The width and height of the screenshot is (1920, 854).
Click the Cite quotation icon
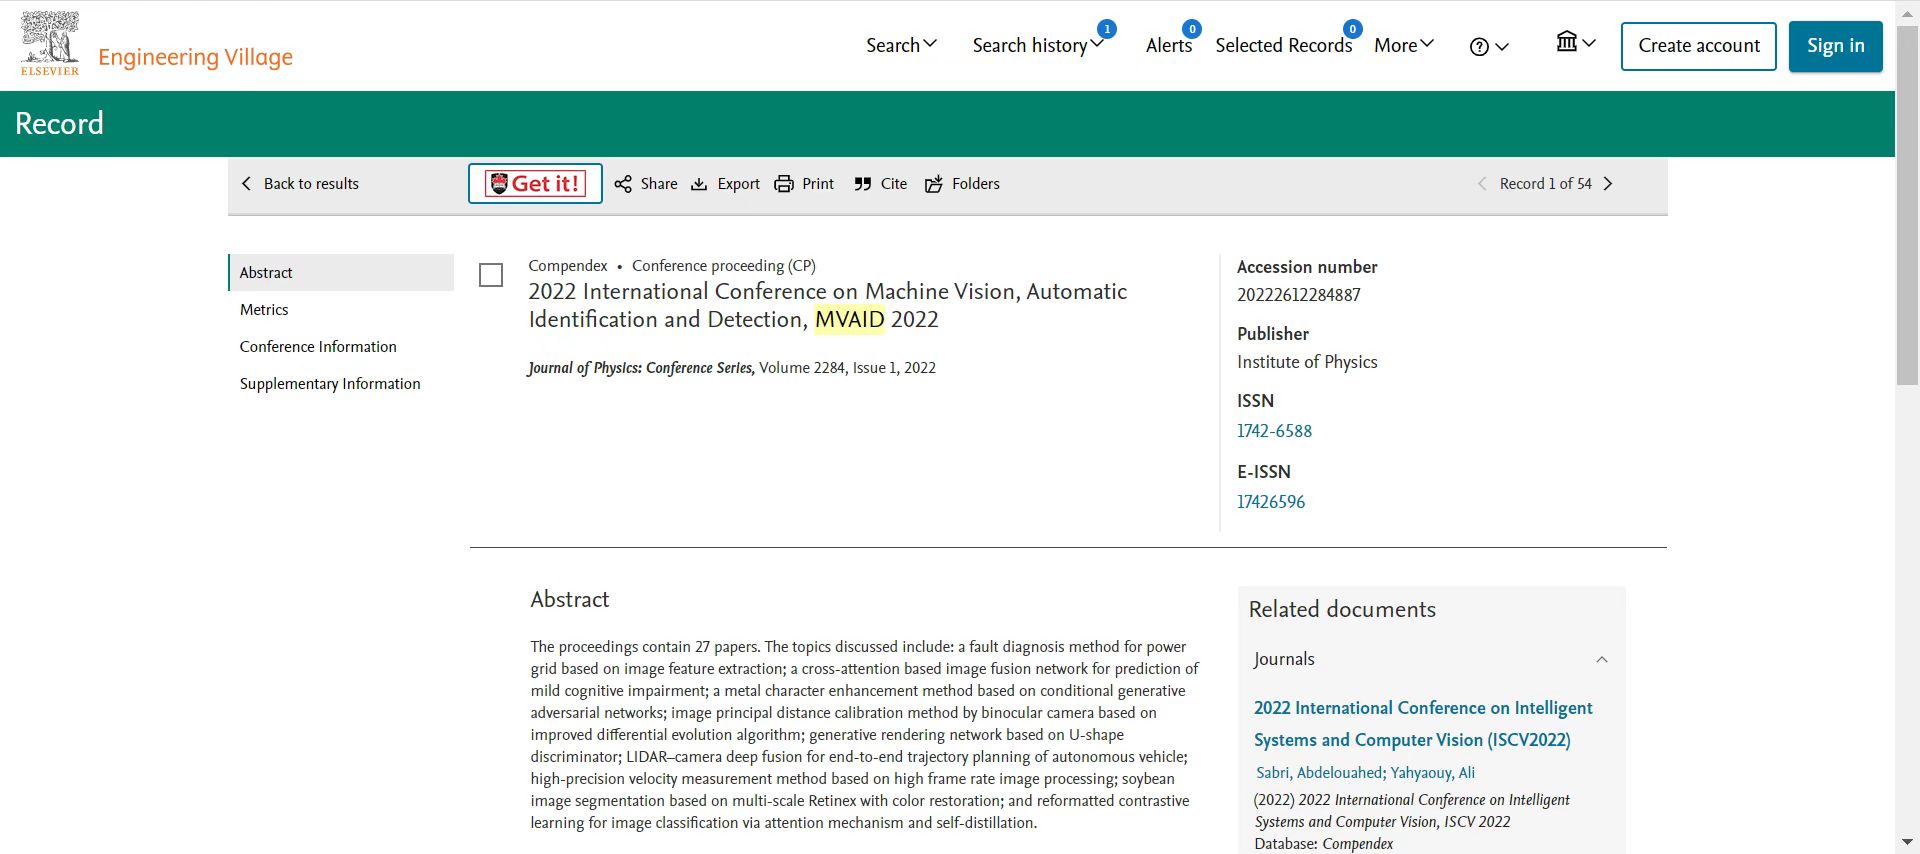(x=863, y=184)
